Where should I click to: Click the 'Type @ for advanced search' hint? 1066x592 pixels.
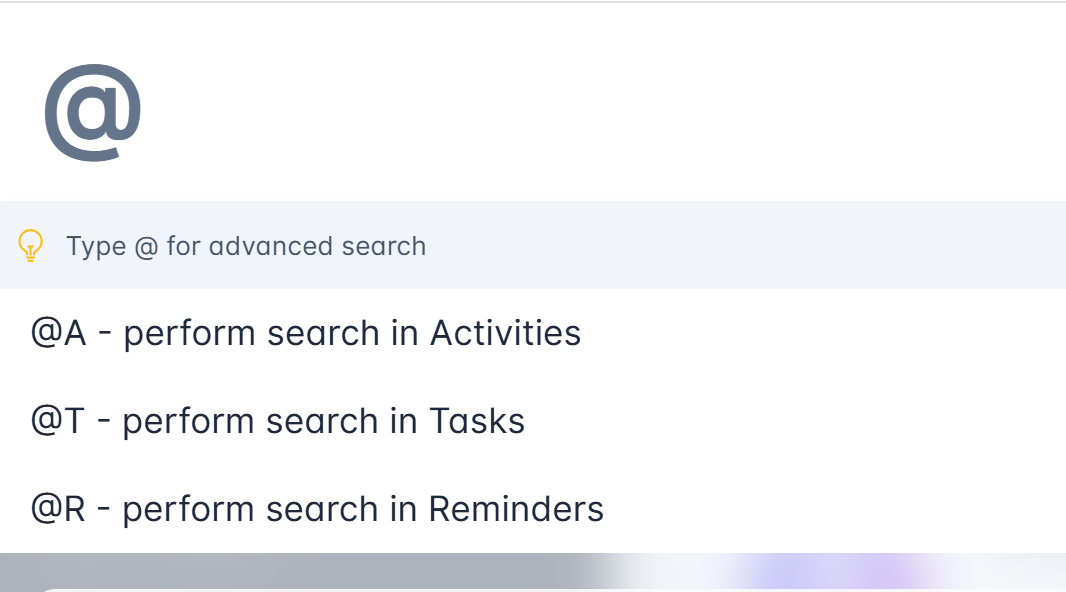click(x=246, y=246)
